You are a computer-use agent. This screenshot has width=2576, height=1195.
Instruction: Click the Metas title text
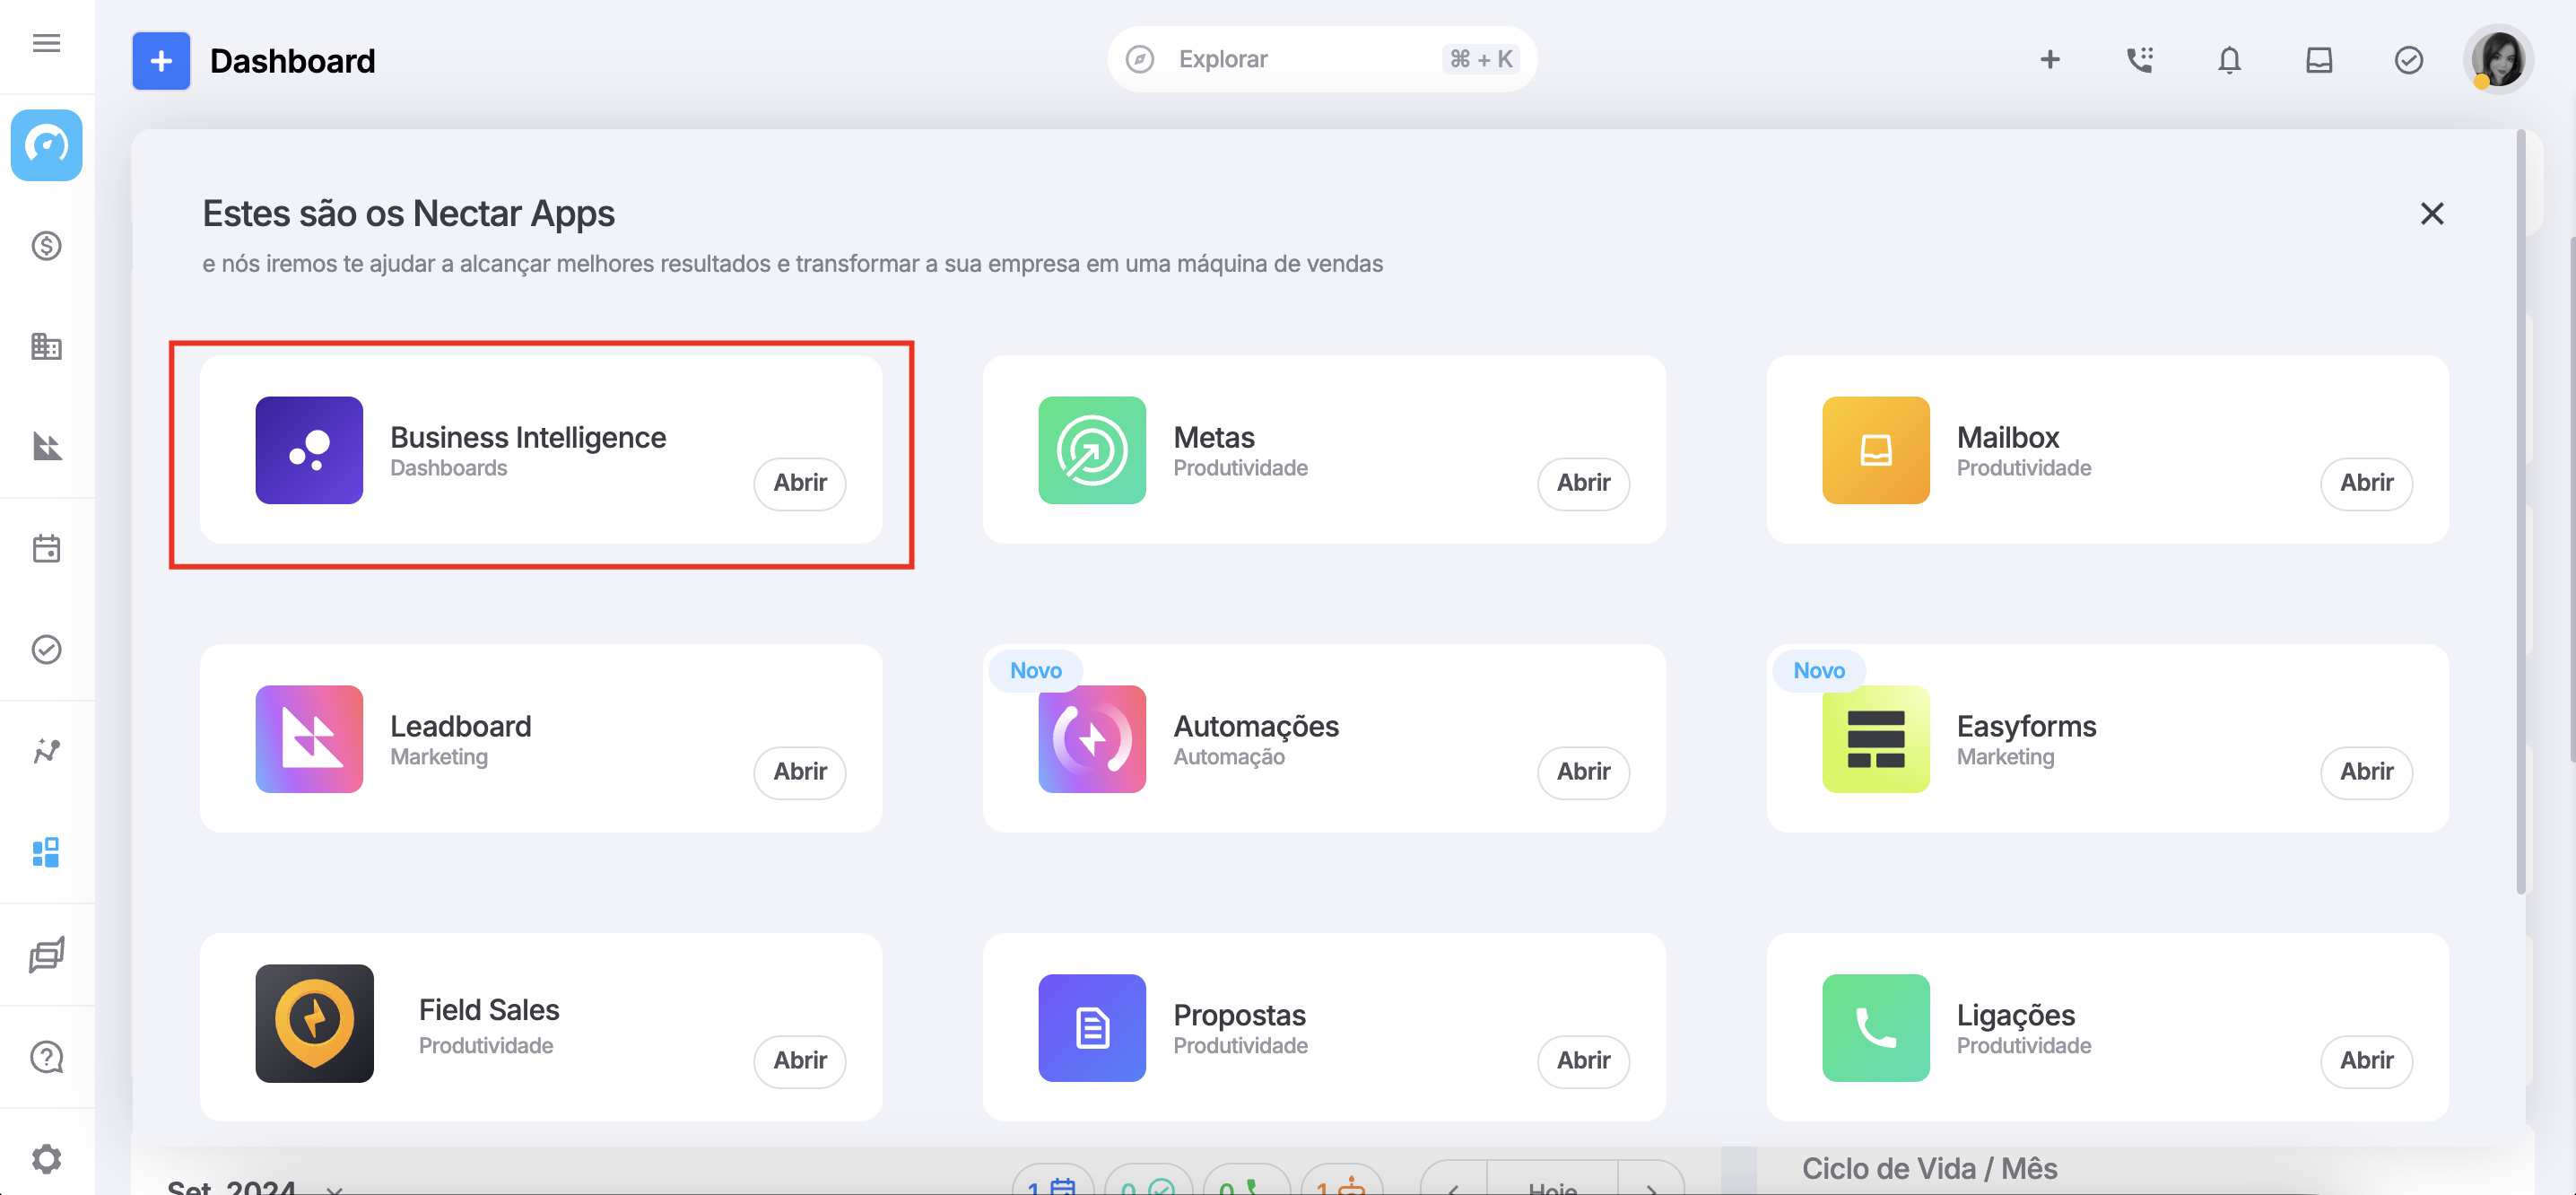coord(1214,438)
